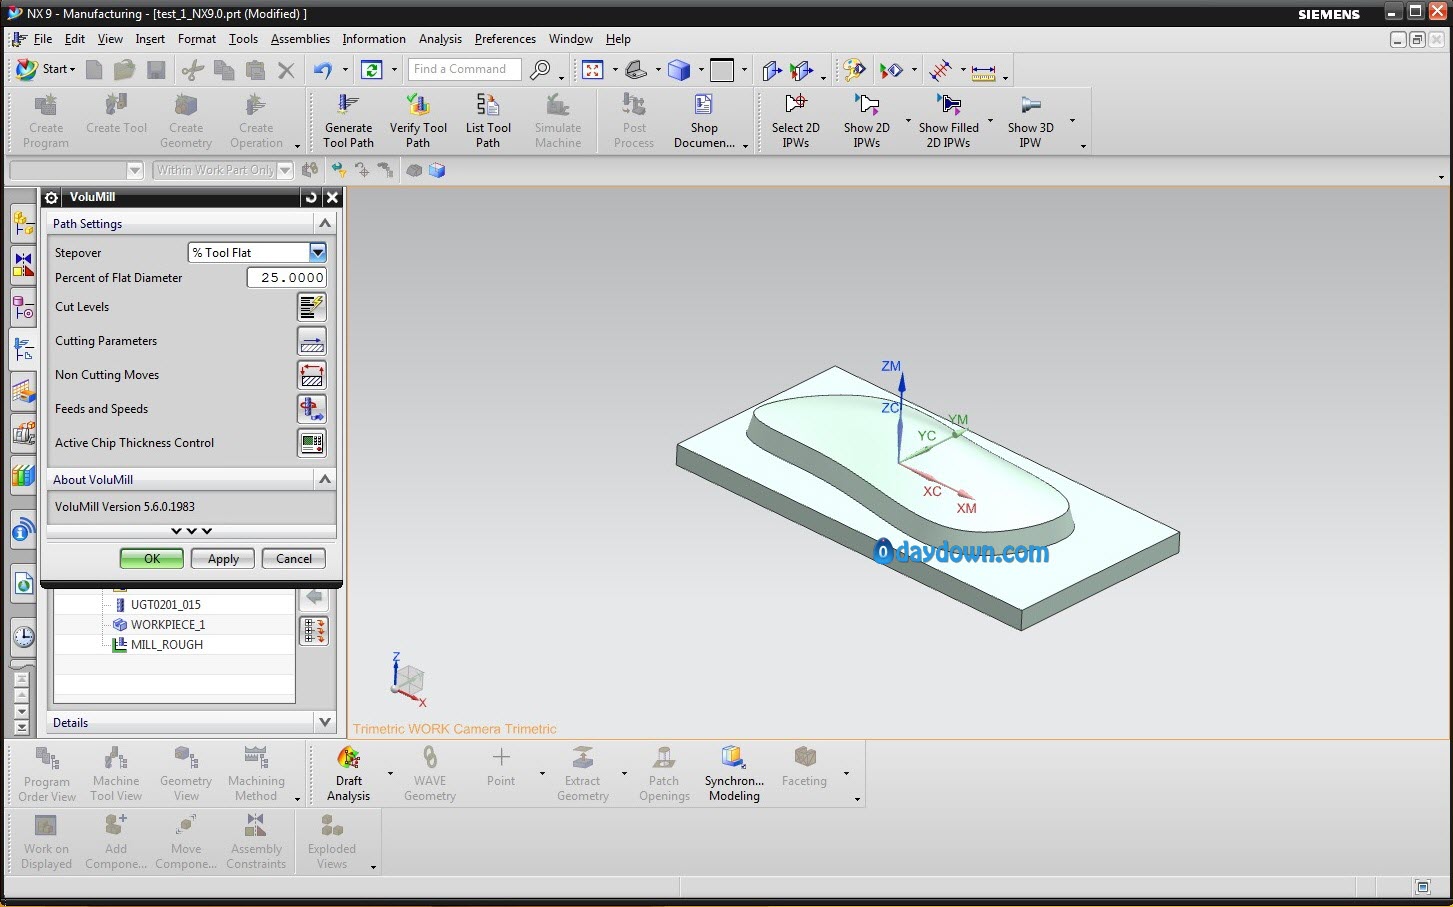The width and height of the screenshot is (1453, 907).
Task: Expand the Details section
Action: [324, 722]
